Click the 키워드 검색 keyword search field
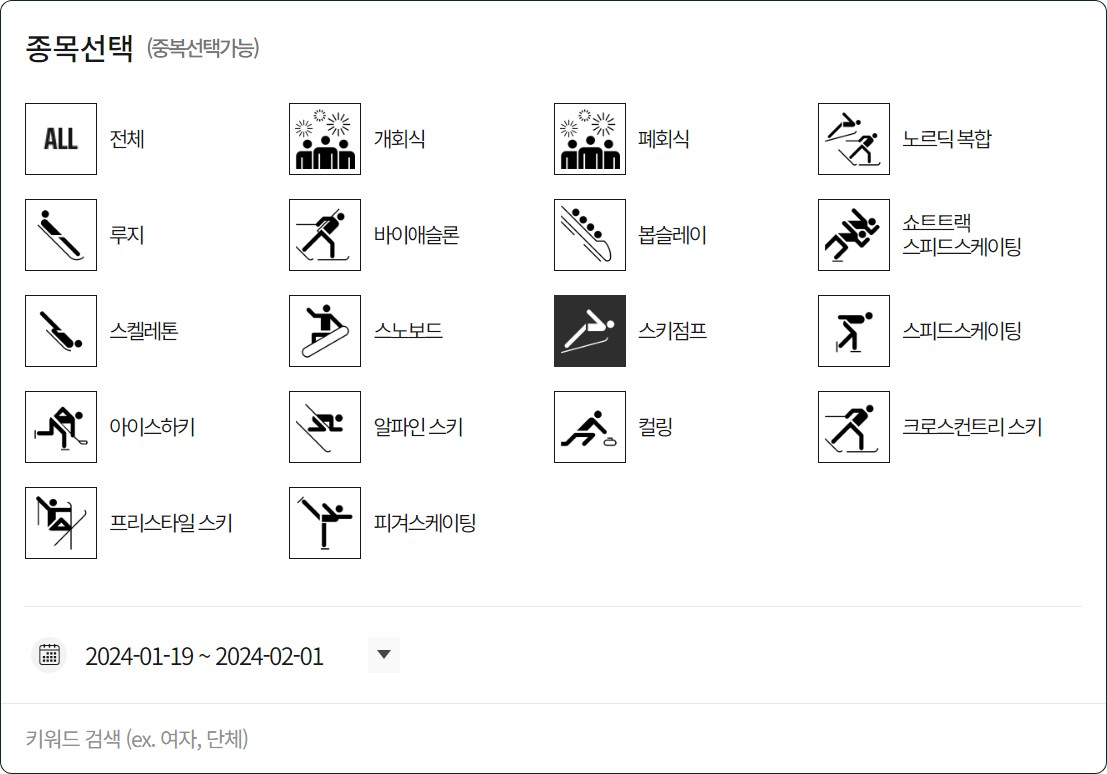The width and height of the screenshot is (1107, 774). (x=300, y=740)
